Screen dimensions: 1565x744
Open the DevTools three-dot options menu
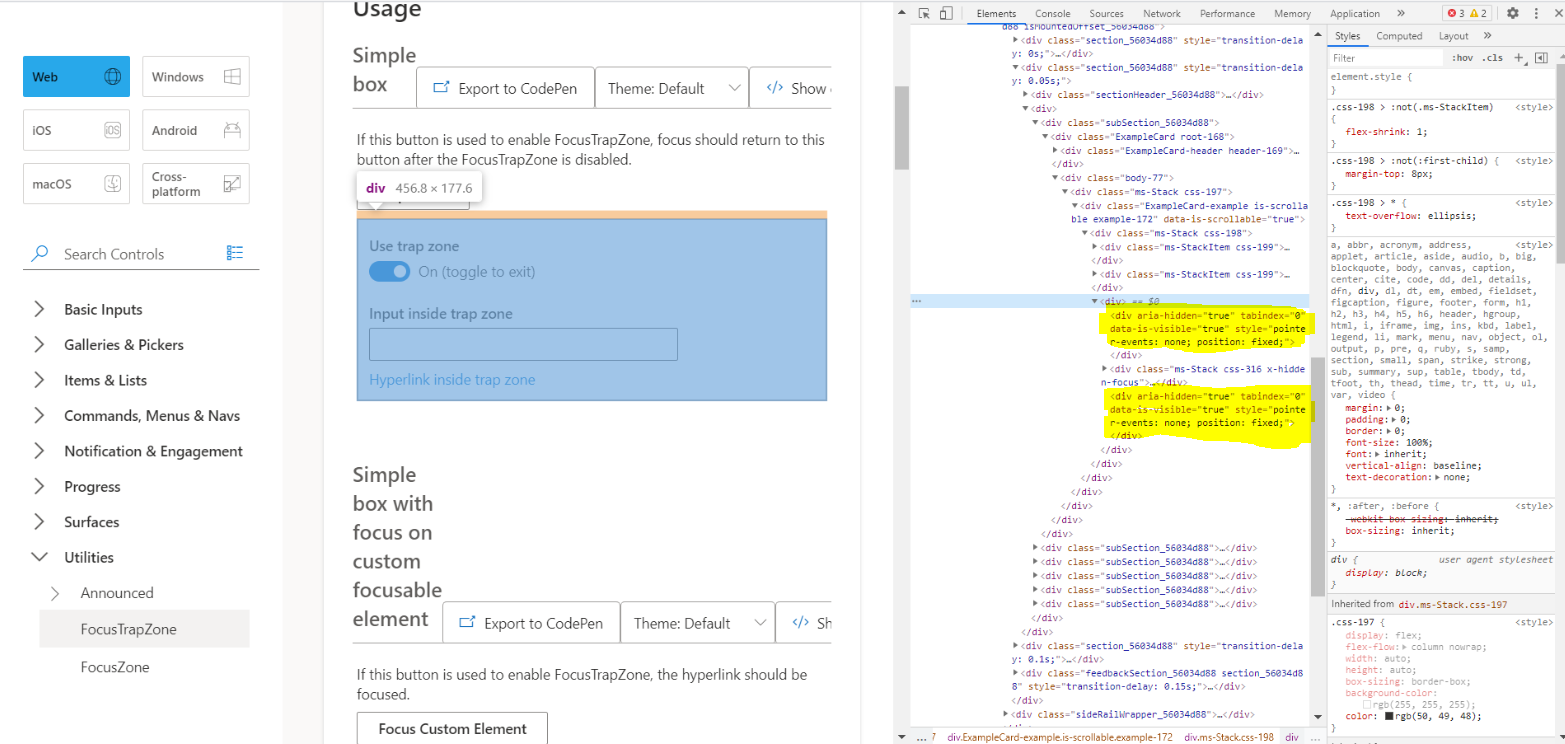pos(1535,13)
